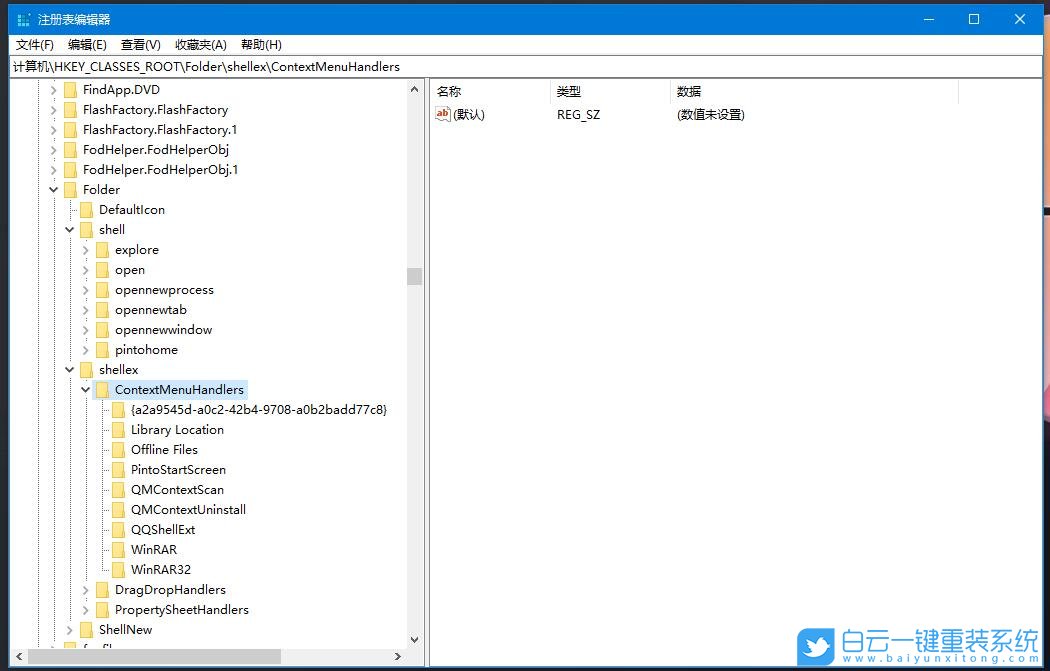Collapse the Folder tree node

[x=53, y=189]
